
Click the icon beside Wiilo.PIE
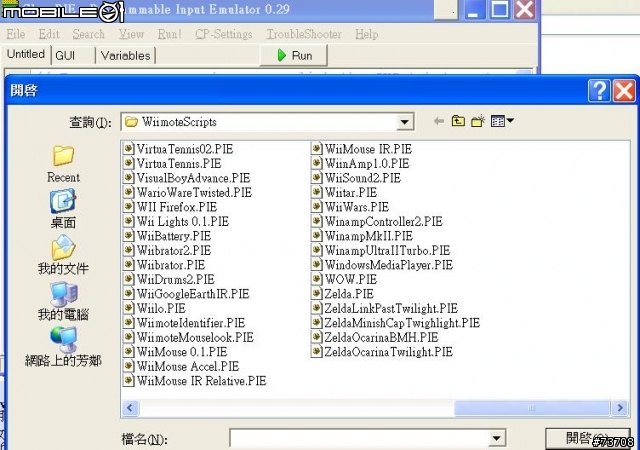[129, 308]
